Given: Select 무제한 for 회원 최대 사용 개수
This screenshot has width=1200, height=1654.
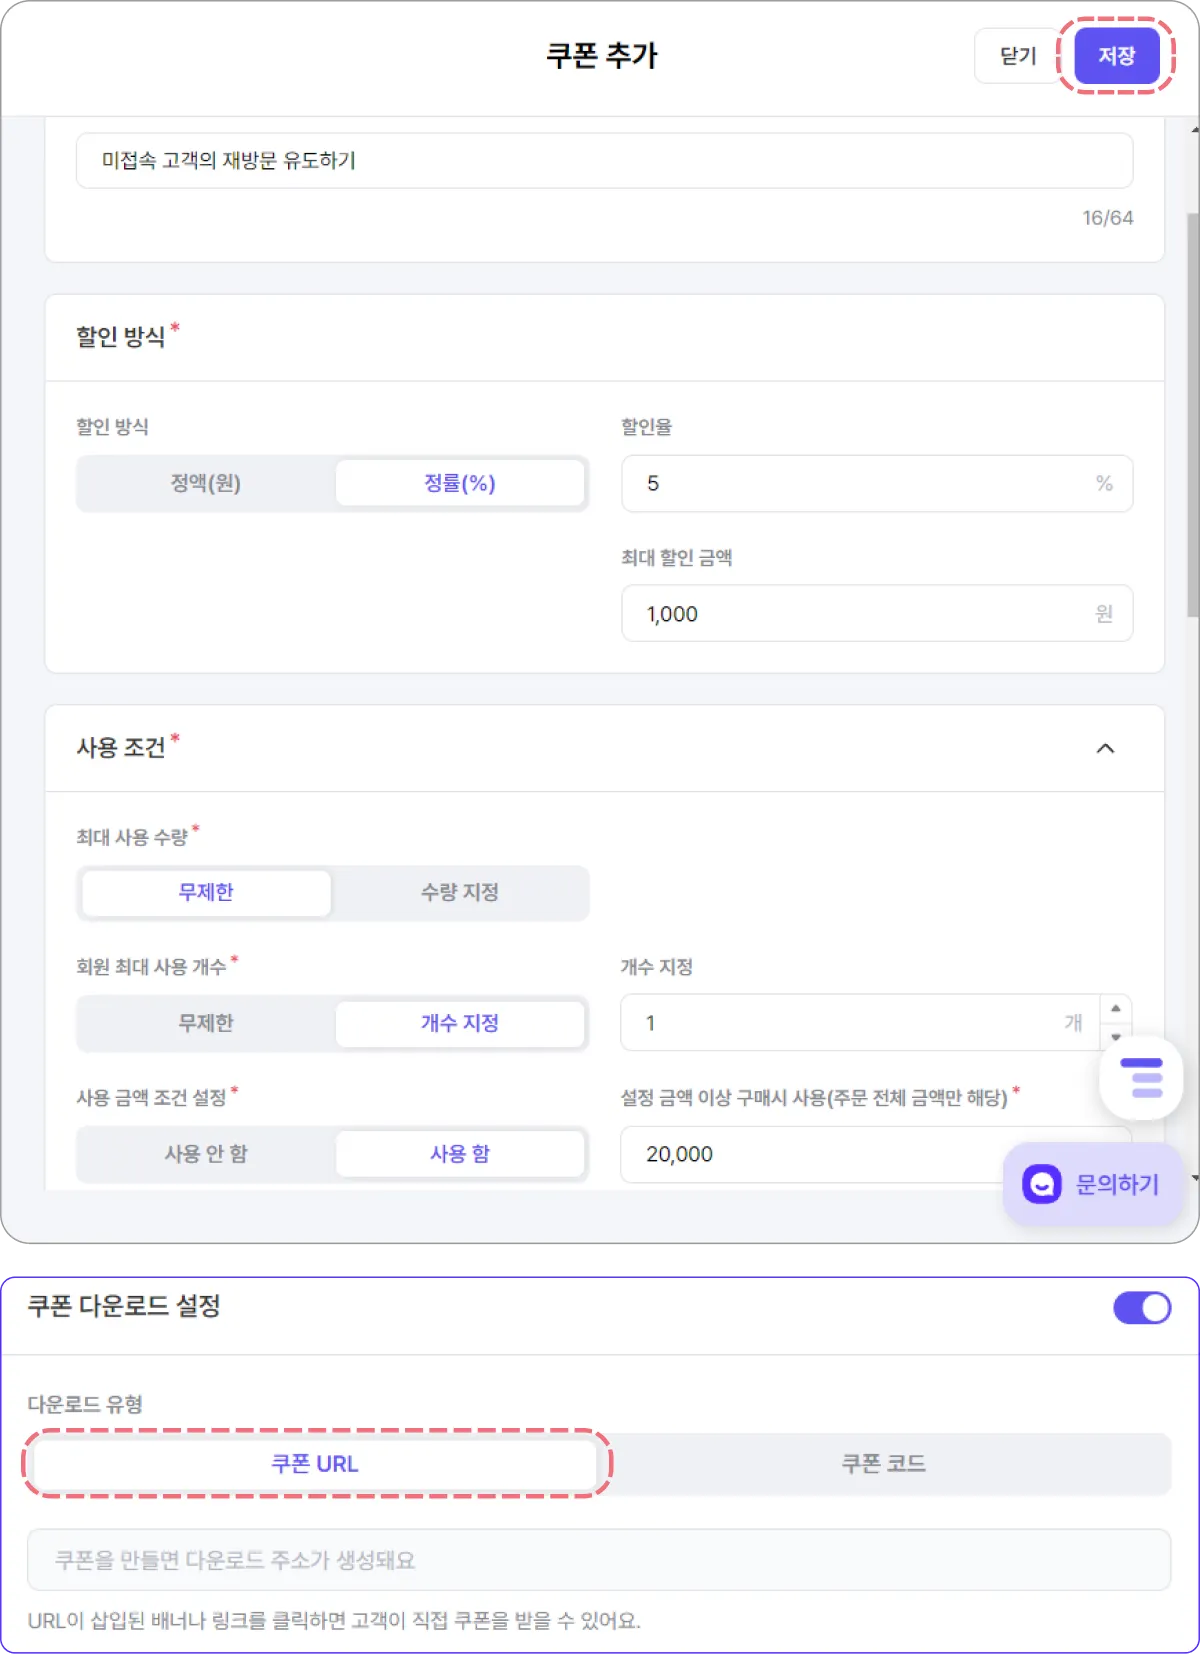Looking at the screenshot, I should pos(206,1023).
